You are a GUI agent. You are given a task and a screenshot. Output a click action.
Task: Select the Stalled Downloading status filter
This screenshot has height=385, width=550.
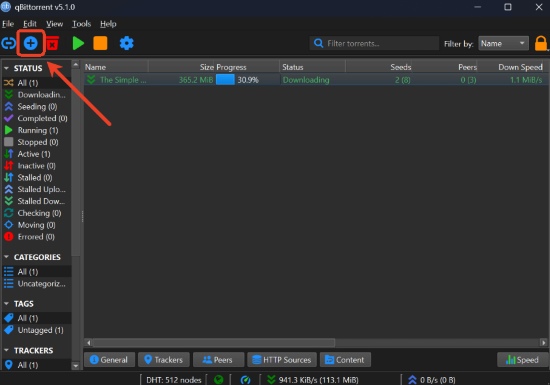pyautogui.click(x=36, y=201)
